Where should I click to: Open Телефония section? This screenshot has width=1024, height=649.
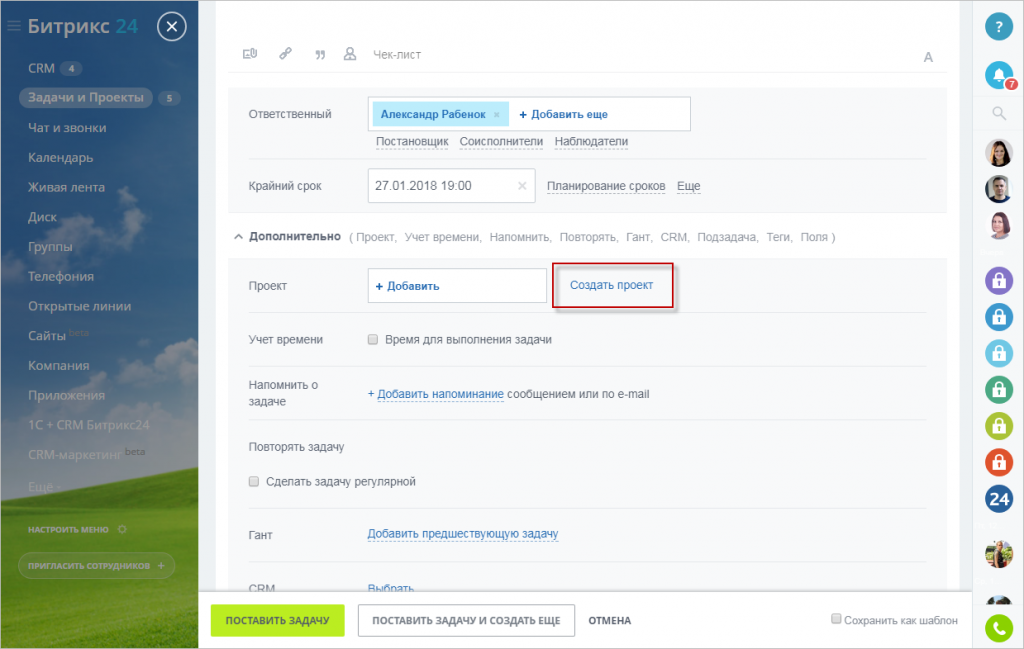tap(61, 277)
